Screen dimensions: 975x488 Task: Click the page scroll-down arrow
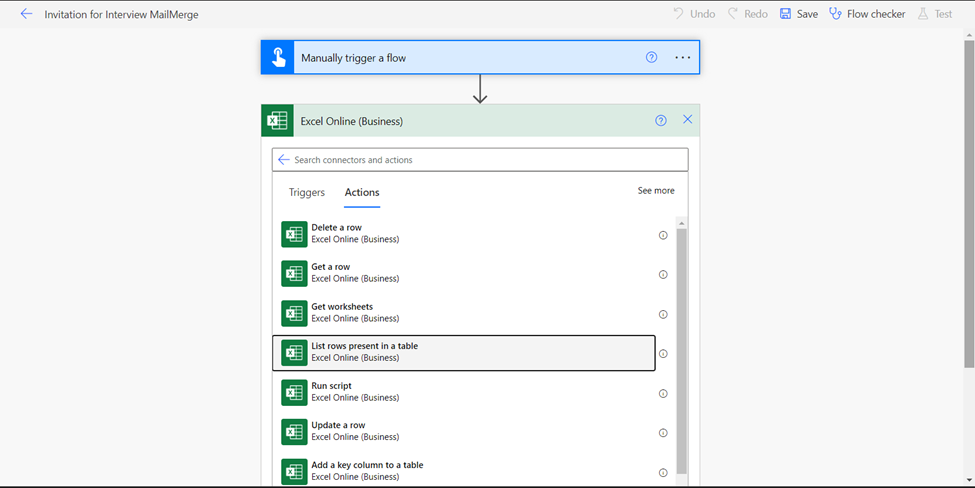969,479
